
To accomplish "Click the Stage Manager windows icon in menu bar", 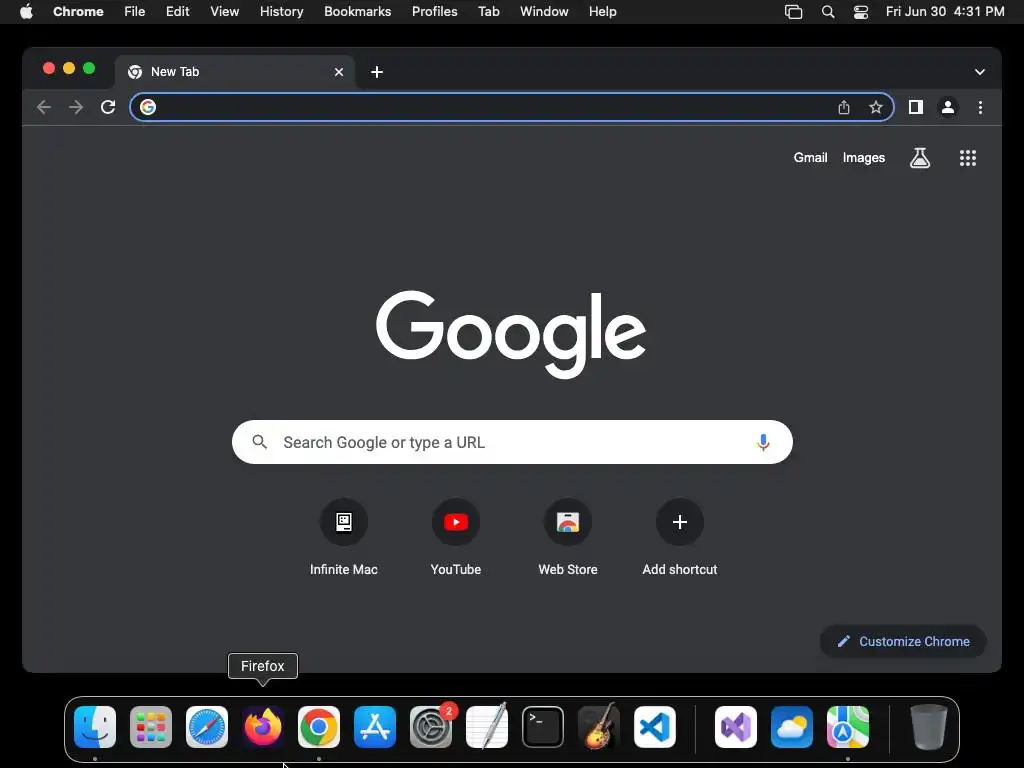I will 793,12.
